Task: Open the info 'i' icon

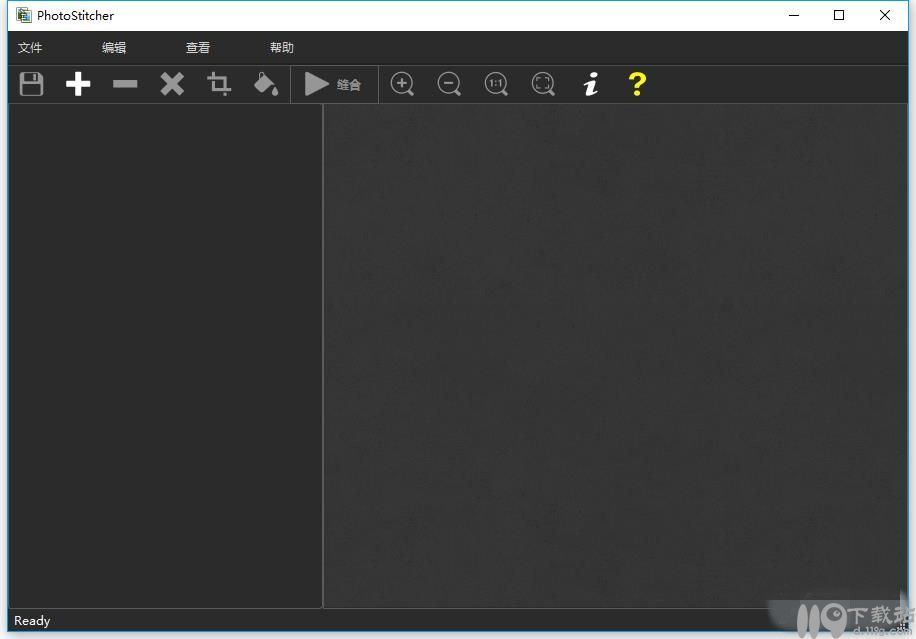Action: click(591, 84)
